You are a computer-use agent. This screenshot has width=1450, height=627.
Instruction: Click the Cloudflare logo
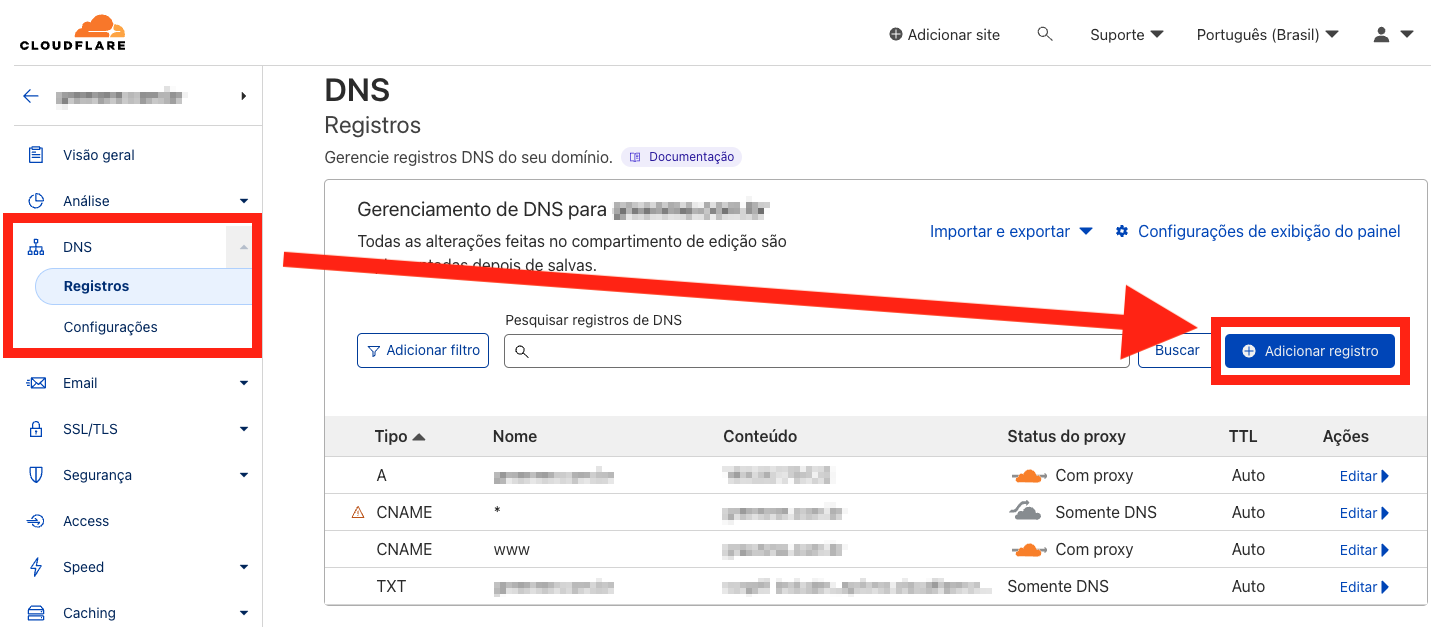point(74,31)
